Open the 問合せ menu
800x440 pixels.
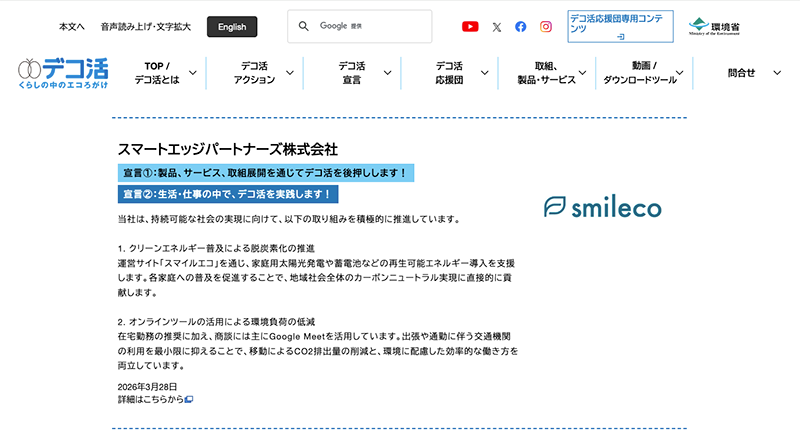(x=741, y=73)
